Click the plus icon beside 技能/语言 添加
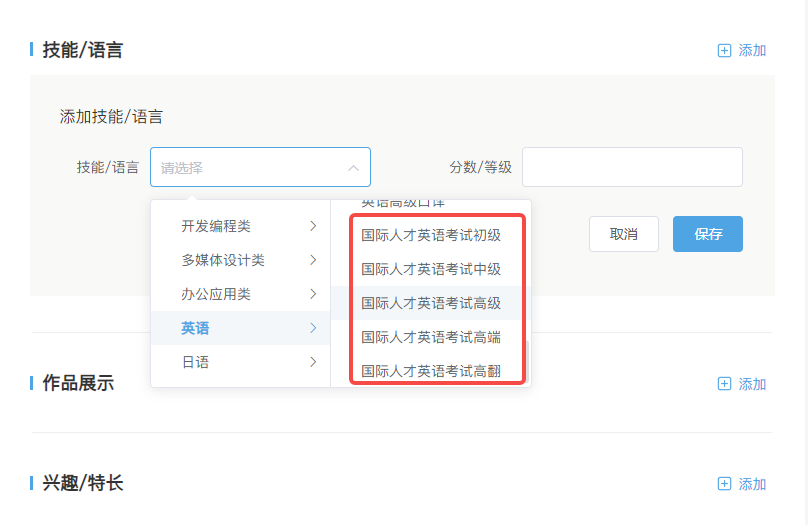 pyautogui.click(x=724, y=50)
